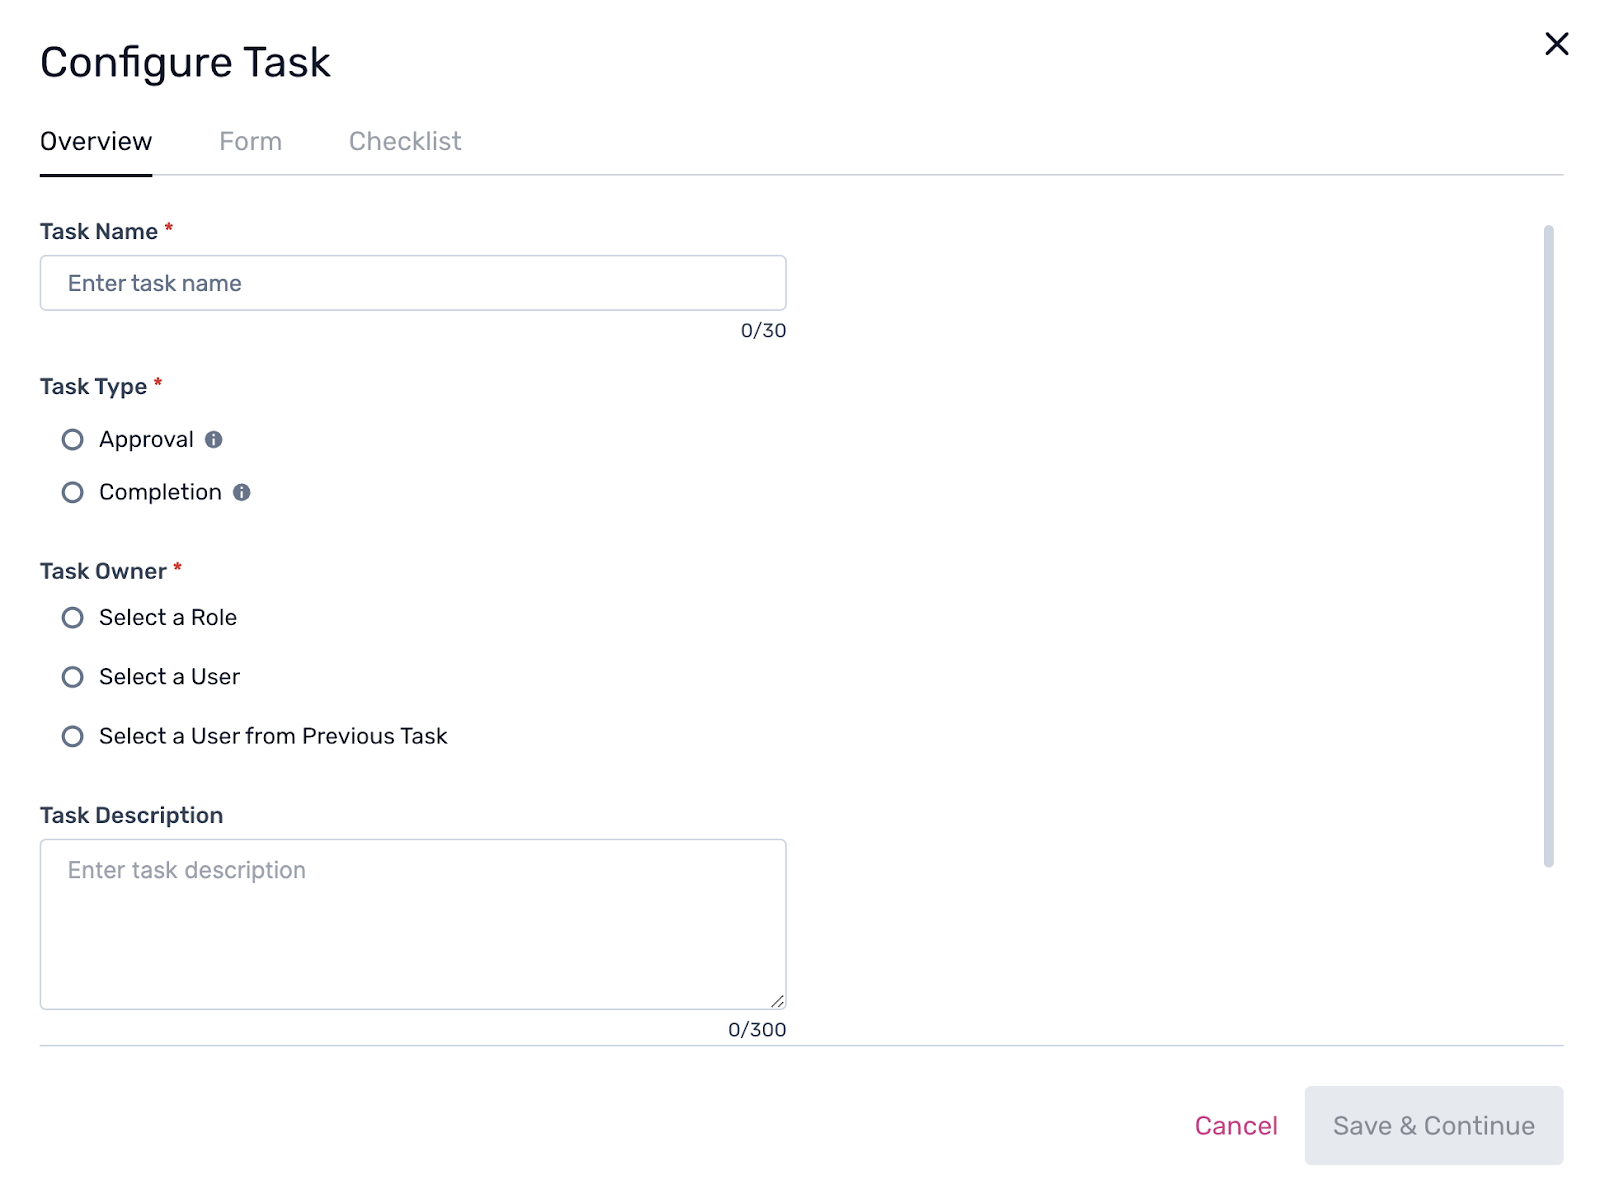This screenshot has height=1199, width=1600.
Task: Click into the task description textarea
Action: [413, 924]
